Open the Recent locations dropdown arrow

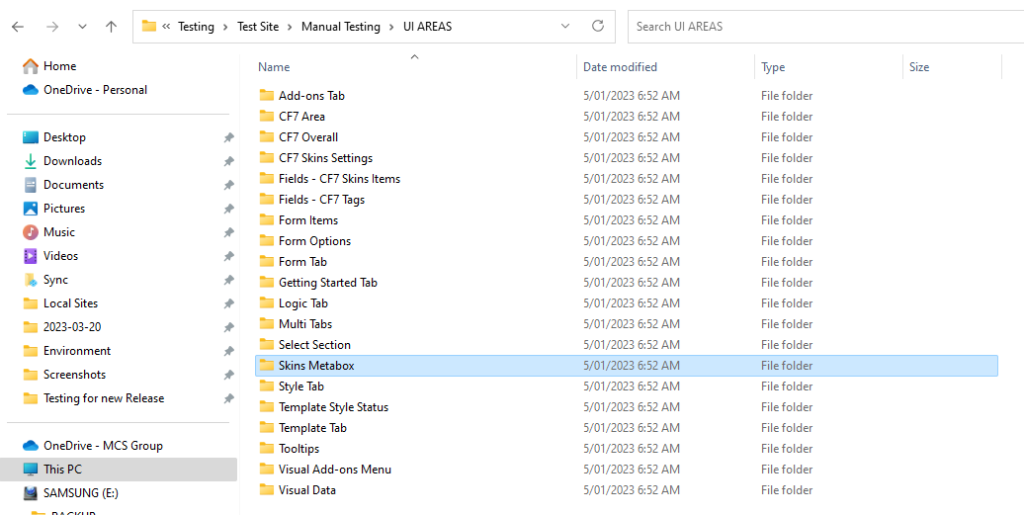(x=83, y=27)
